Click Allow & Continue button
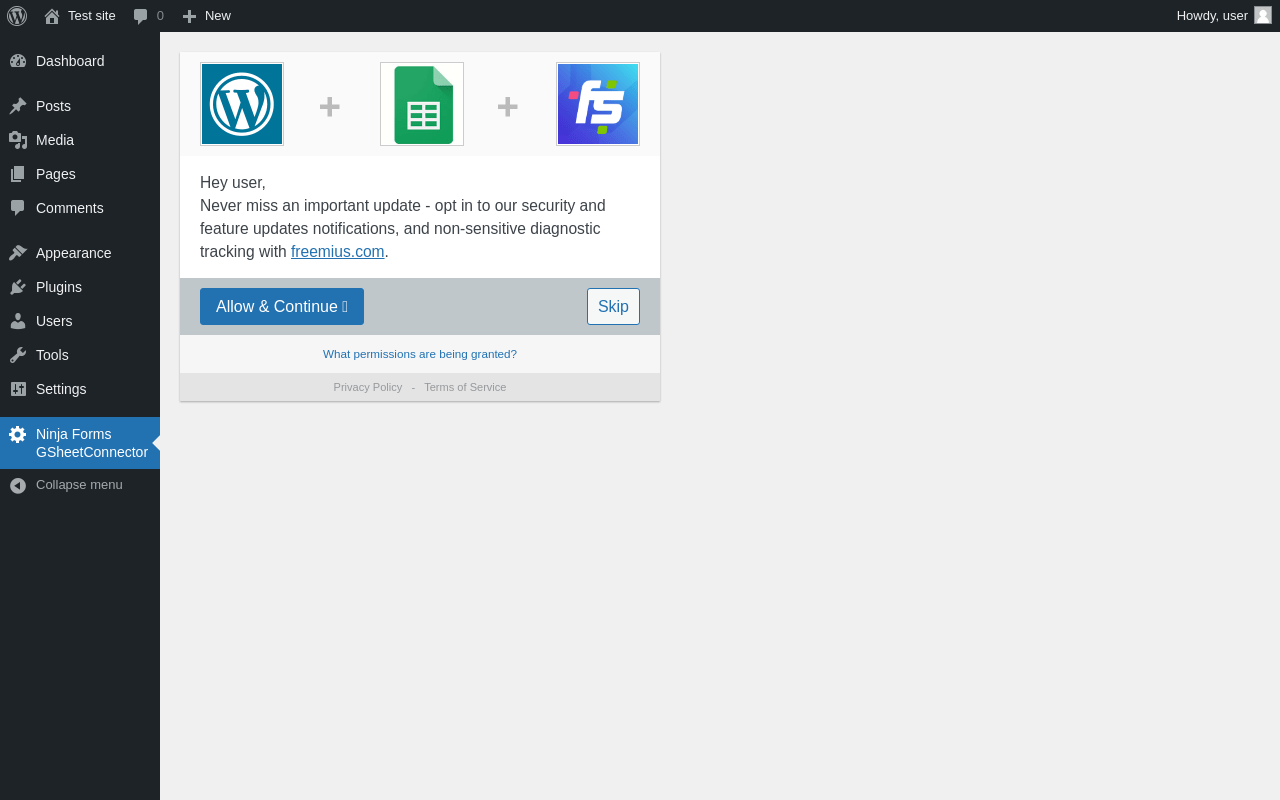The width and height of the screenshot is (1280, 800). pos(282,306)
